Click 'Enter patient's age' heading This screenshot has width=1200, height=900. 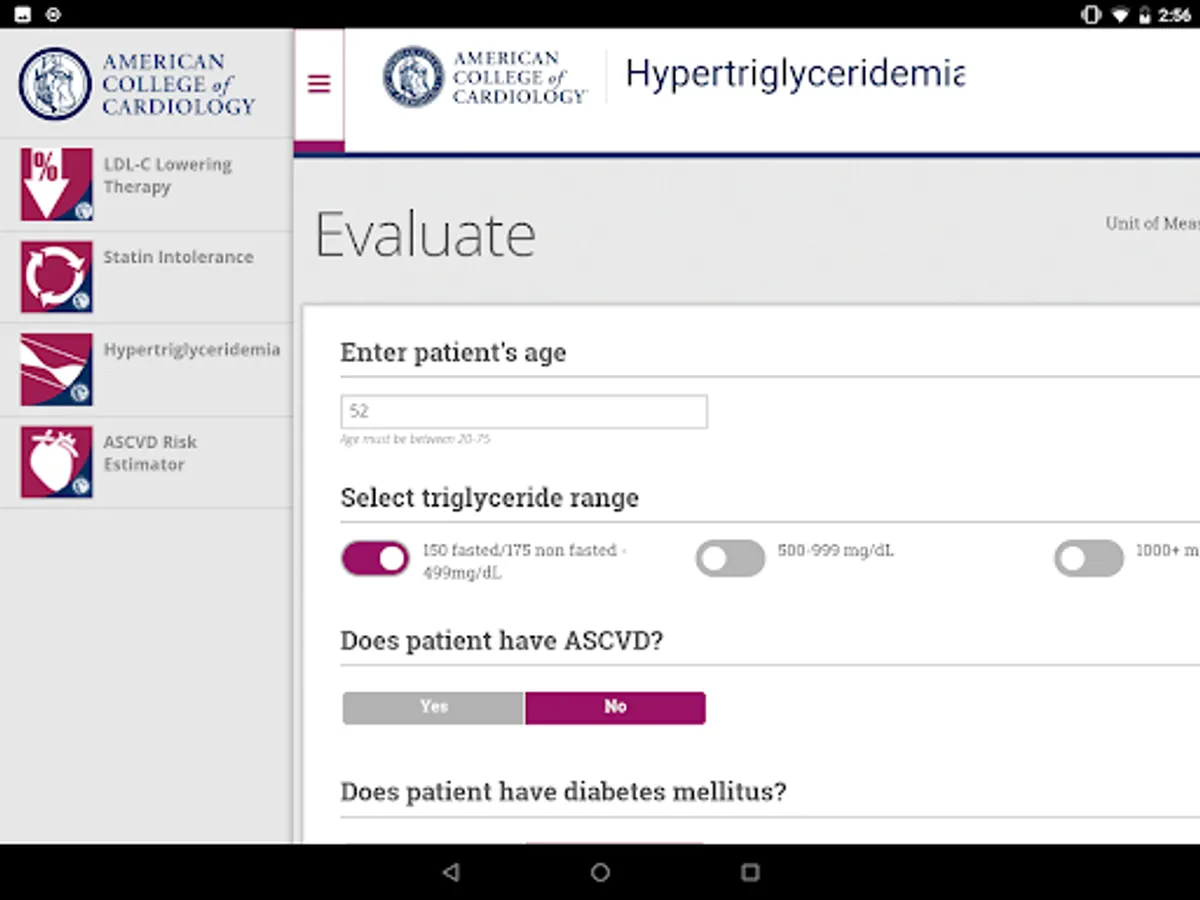tap(453, 353)
